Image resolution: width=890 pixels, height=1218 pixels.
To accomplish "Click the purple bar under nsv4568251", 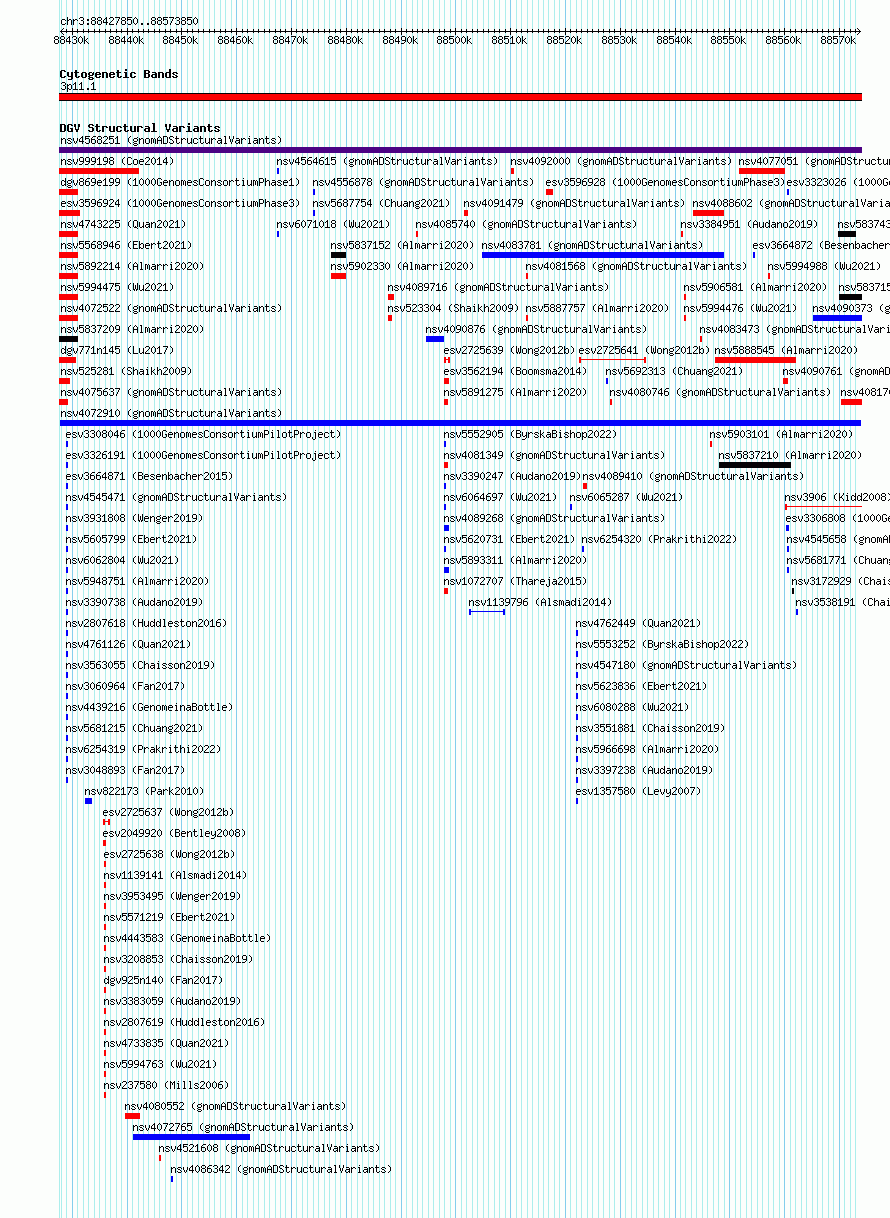I will [x=460, y=150].
